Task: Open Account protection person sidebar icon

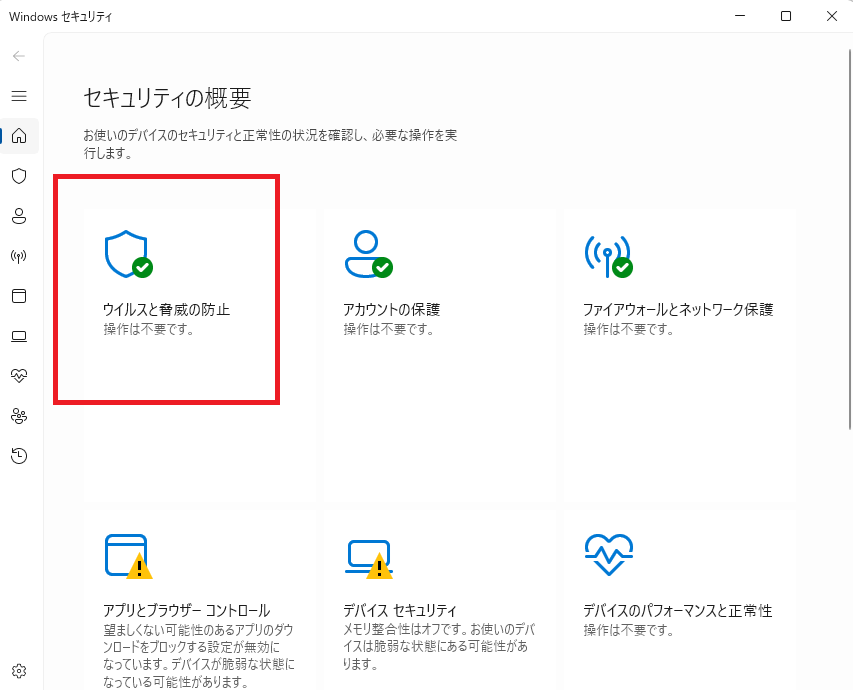Action: point(18,216)
